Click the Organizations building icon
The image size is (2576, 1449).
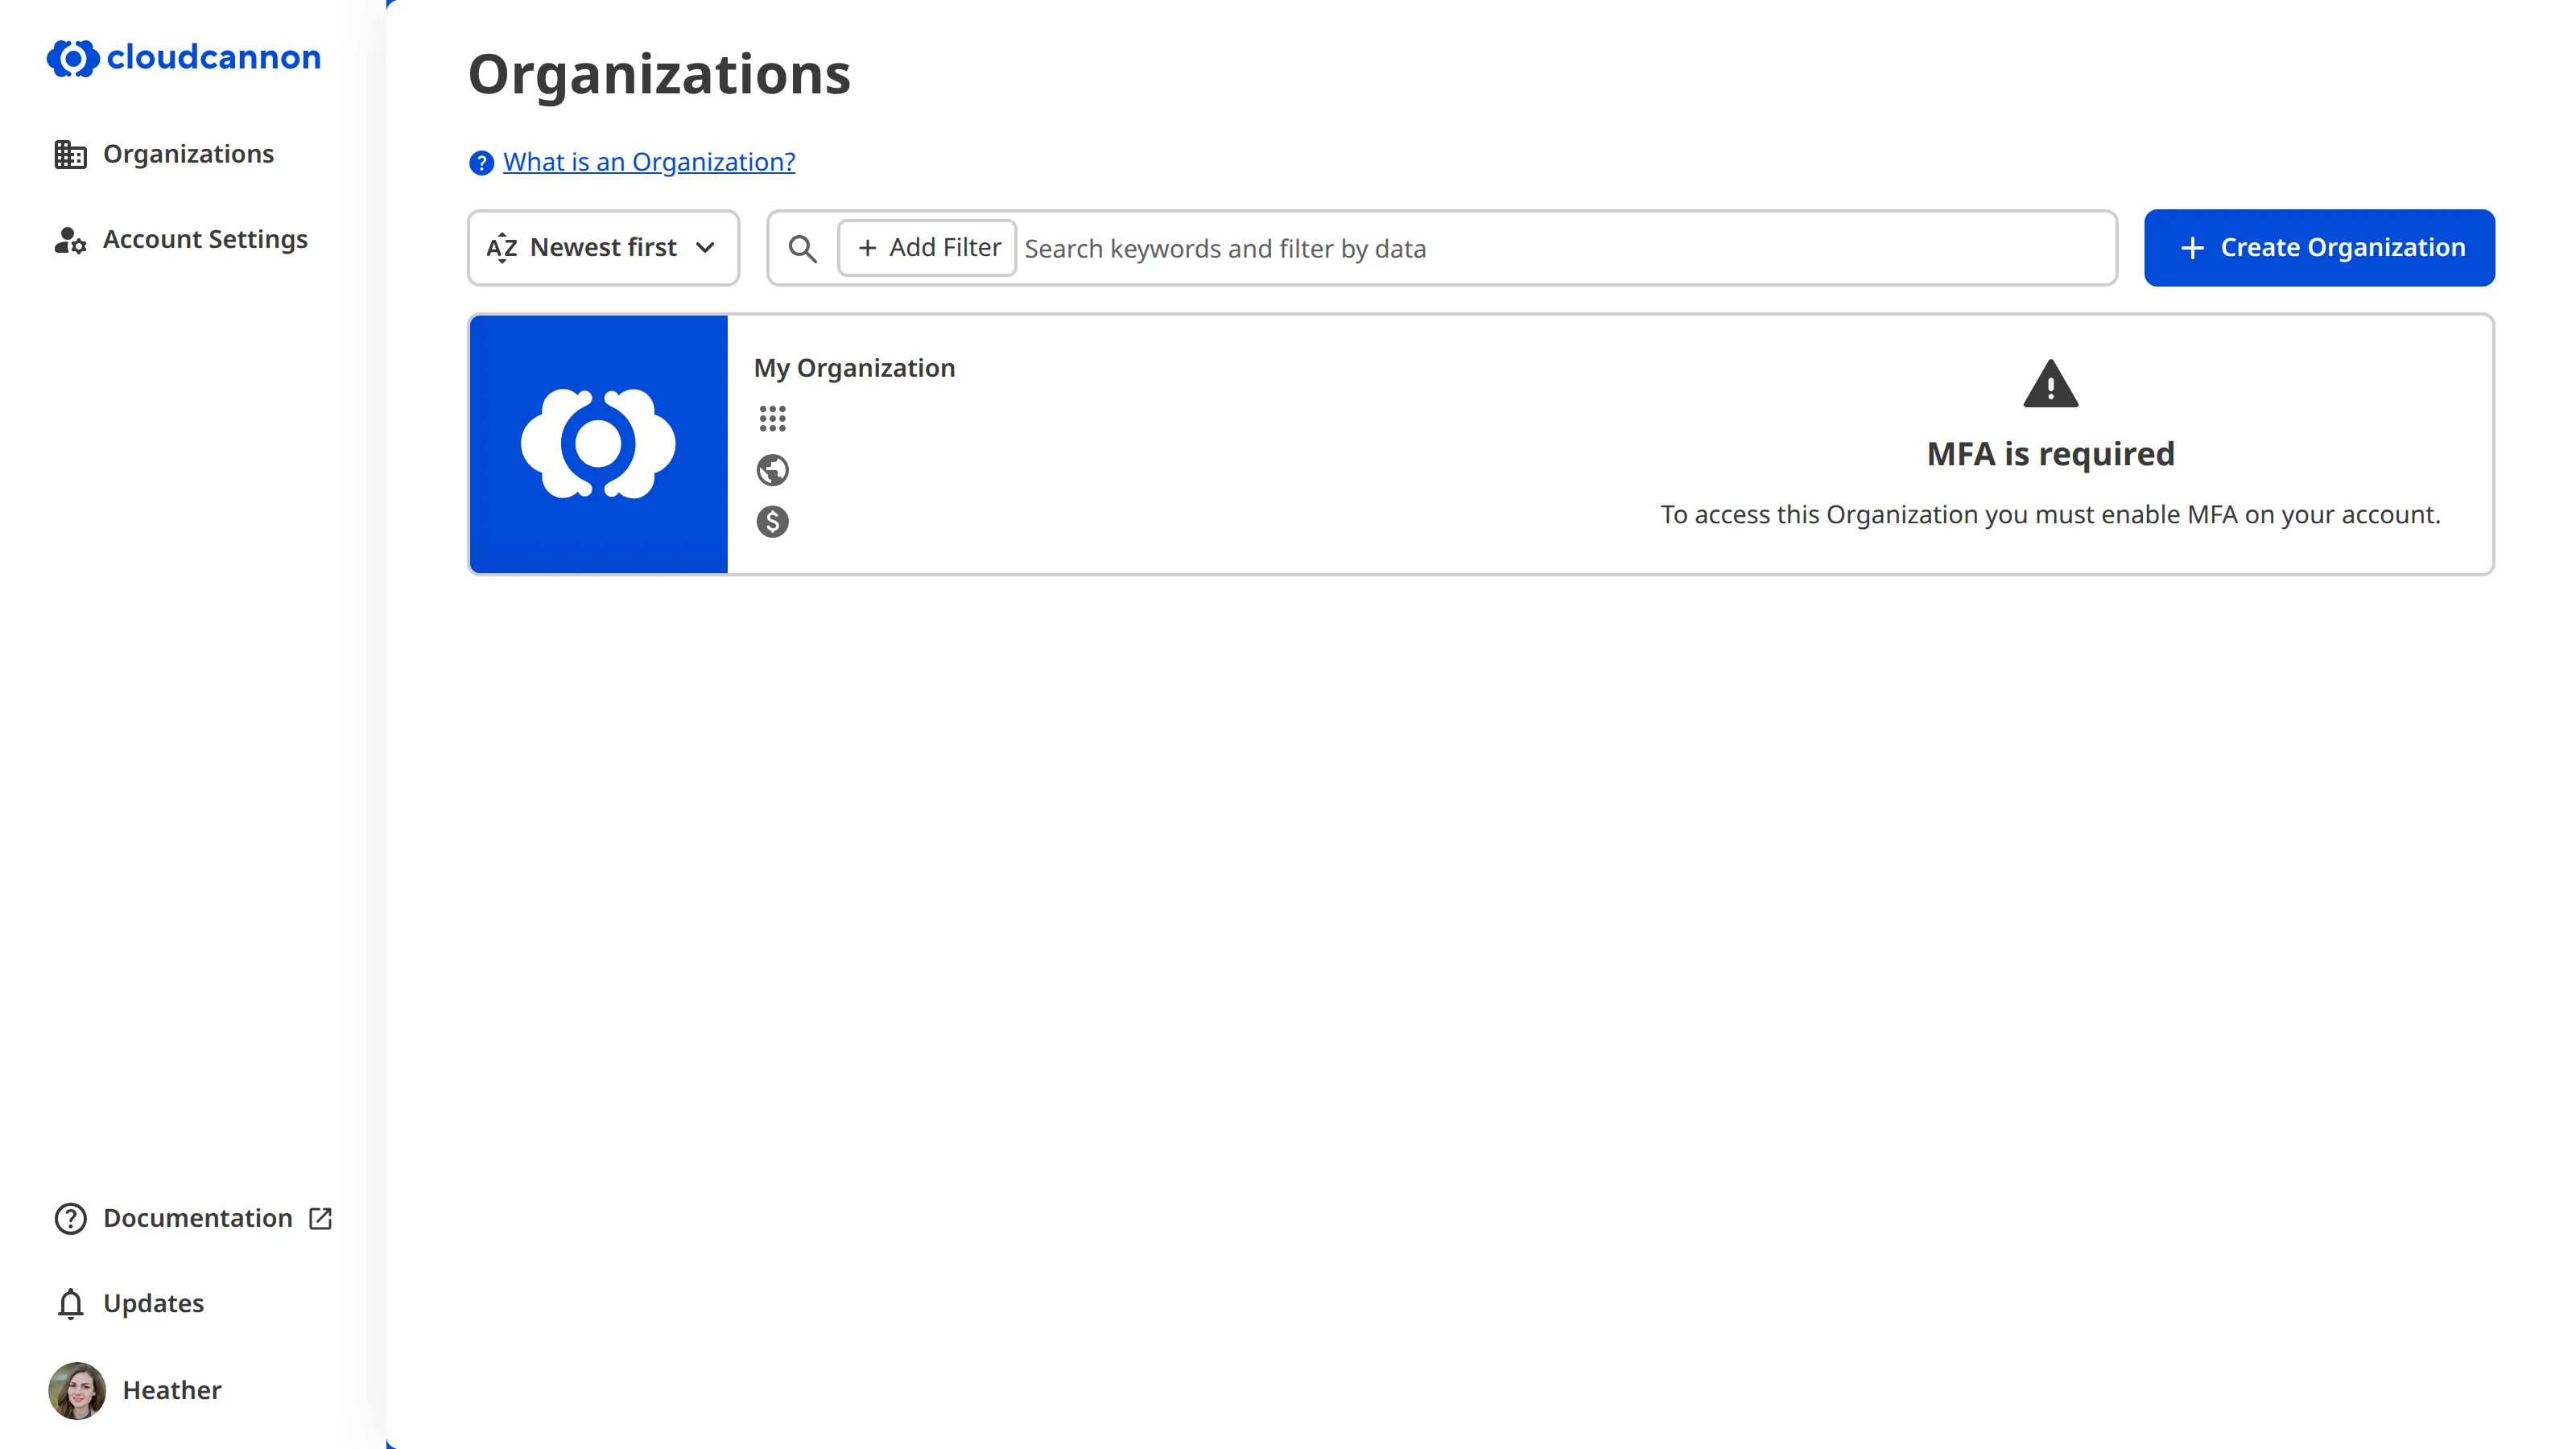70,154
